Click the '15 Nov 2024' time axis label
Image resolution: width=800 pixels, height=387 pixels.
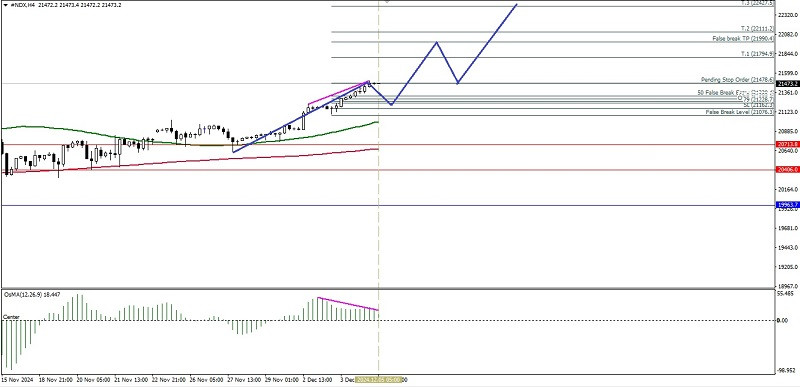(17, 380)
